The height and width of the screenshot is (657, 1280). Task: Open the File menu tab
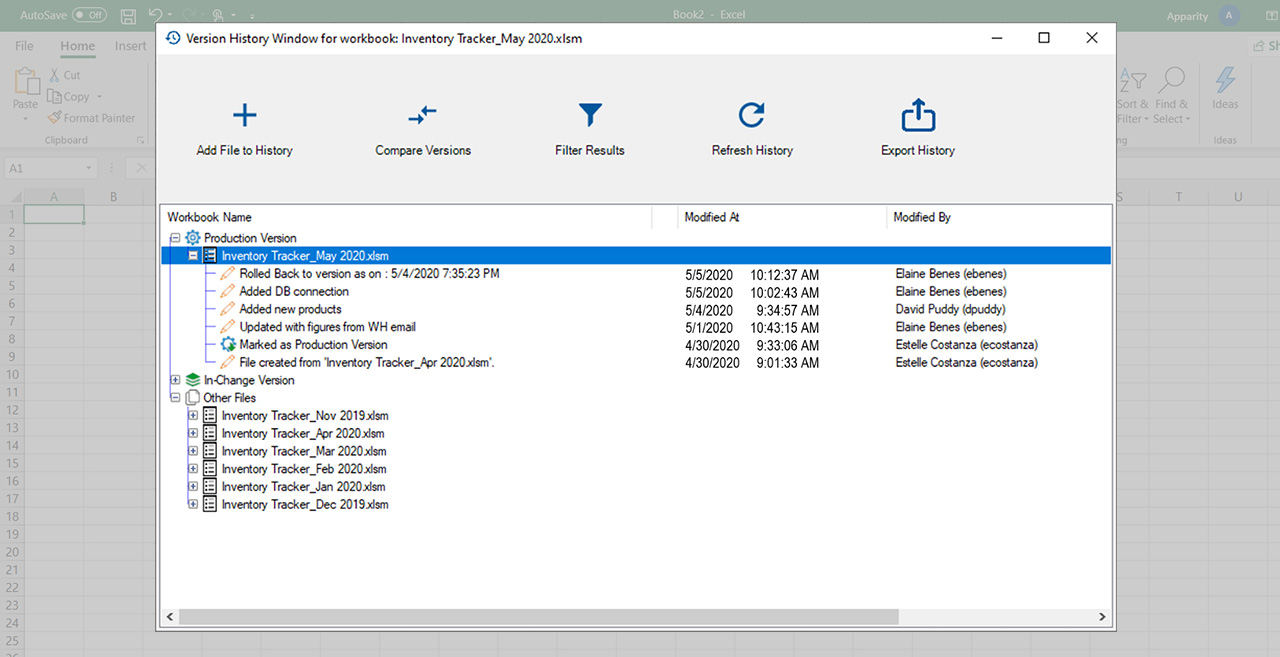pos(24,46)
